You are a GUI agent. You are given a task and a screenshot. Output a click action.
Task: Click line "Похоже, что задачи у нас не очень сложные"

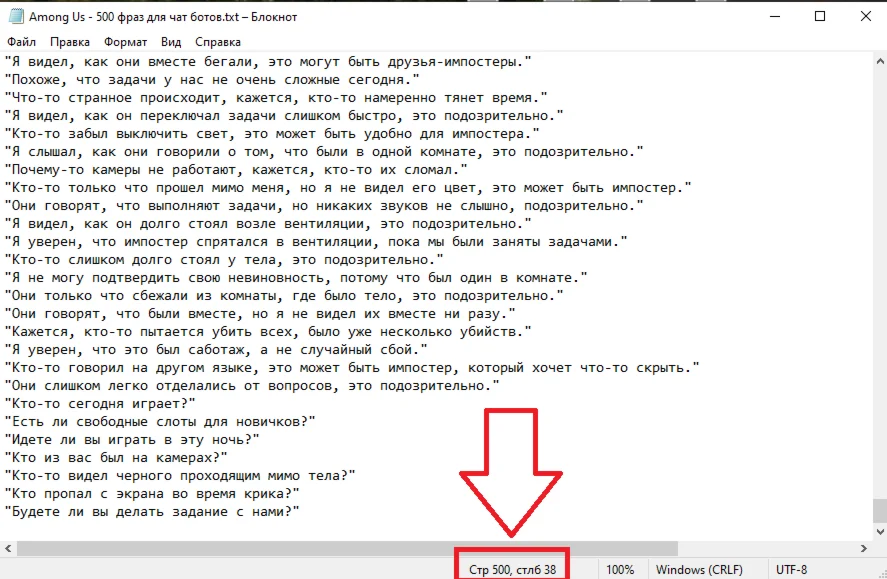[x=212, y=80]
